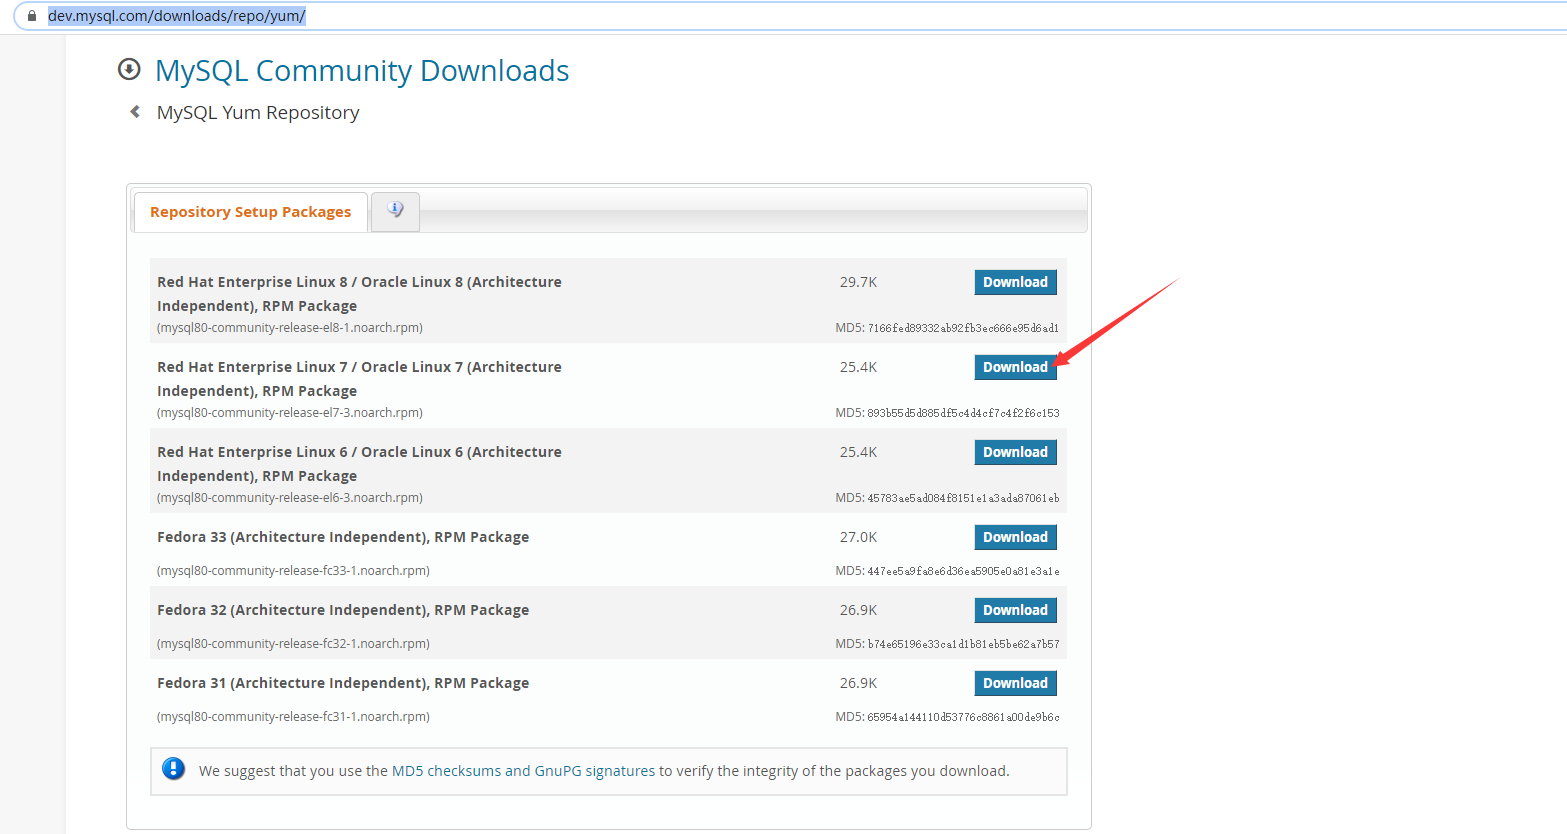Open the info tab icon next to Repository Setup Packages
The image size is (1567, 834).
click(x=395, y=211)
